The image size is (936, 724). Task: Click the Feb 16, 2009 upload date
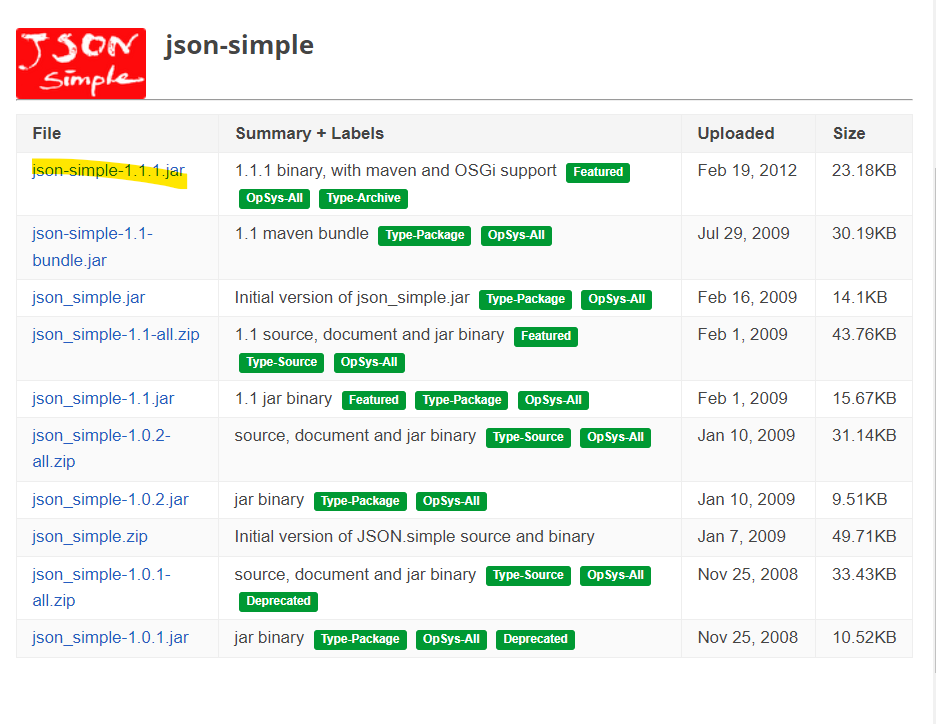pos(747,297)
